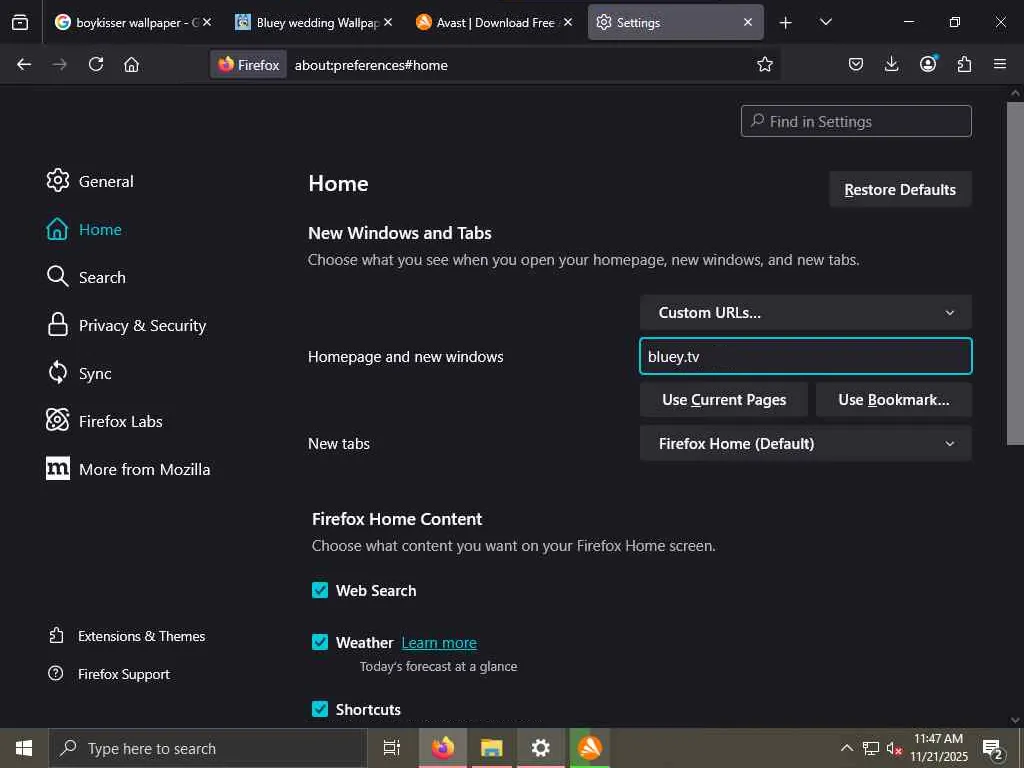The width and height of the screenshot is (1024, 768).
Task: Open Windows Start menu
Action: (24, 748)
